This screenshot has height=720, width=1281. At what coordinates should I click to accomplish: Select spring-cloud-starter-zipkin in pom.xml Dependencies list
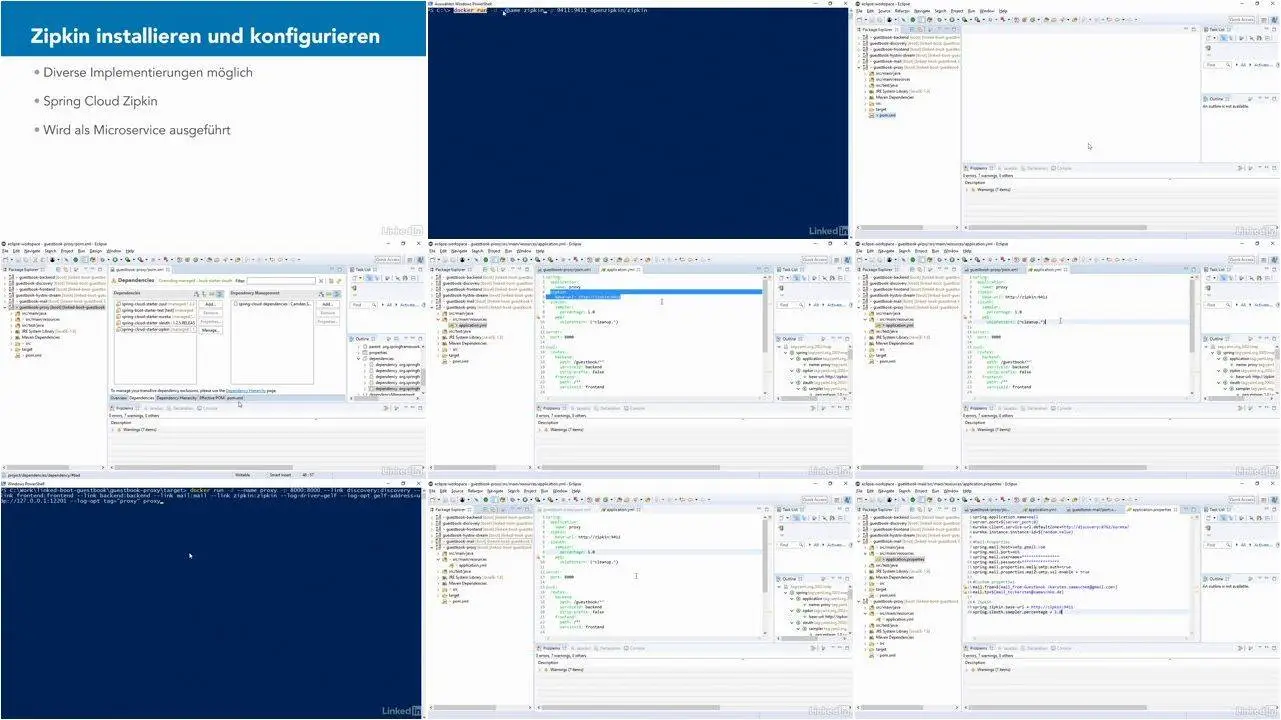tap(156, 329)
